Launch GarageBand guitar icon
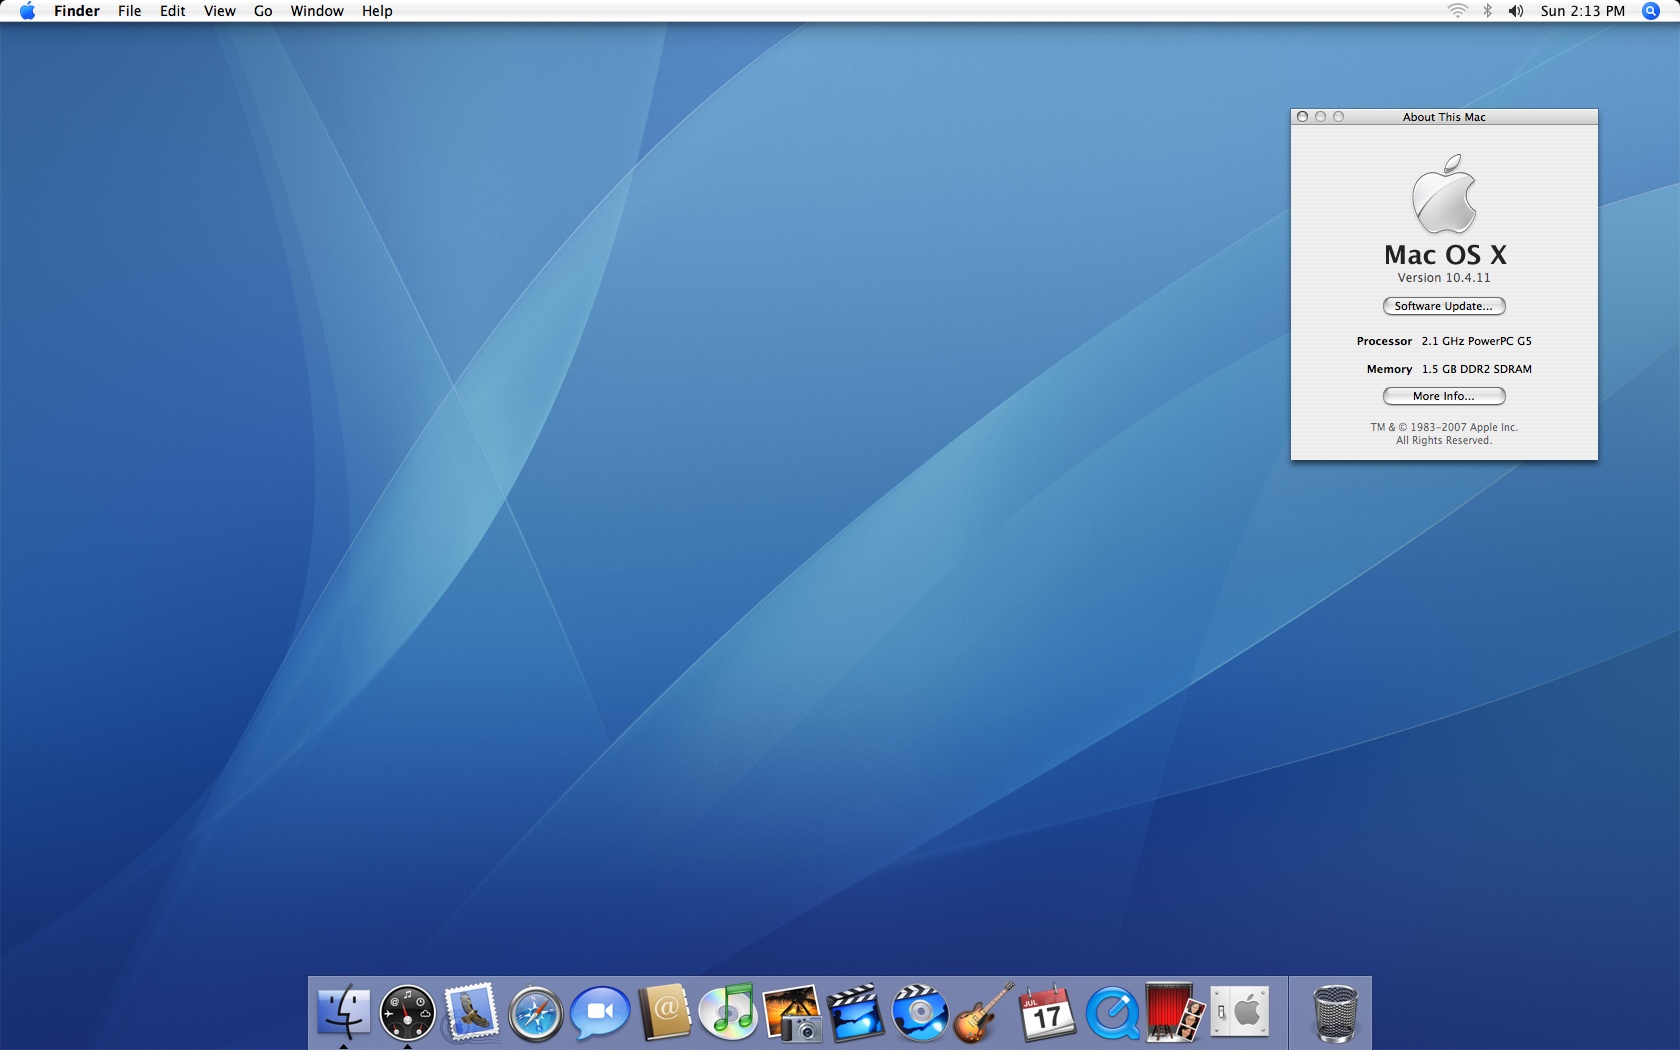The width and height of the screenshot is (1680, 1050). (x=983, y=1012)
